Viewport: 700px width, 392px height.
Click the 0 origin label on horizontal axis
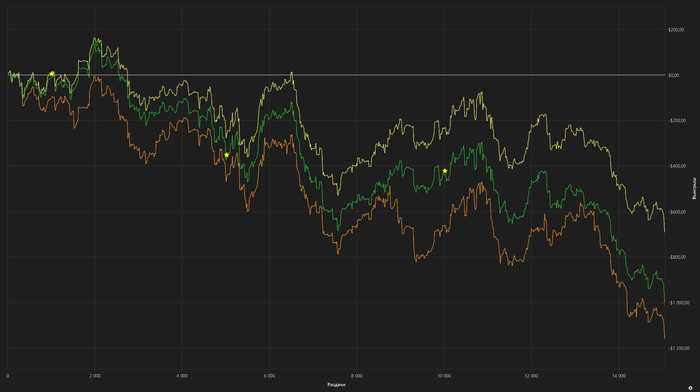click(x=8, y=376)
